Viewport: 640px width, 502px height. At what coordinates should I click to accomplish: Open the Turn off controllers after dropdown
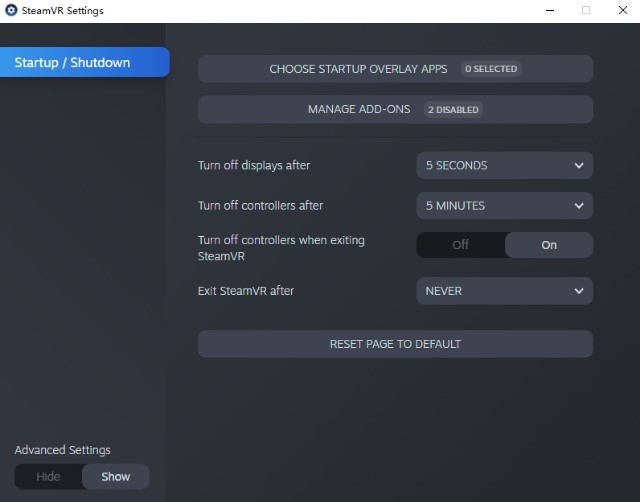504,205
